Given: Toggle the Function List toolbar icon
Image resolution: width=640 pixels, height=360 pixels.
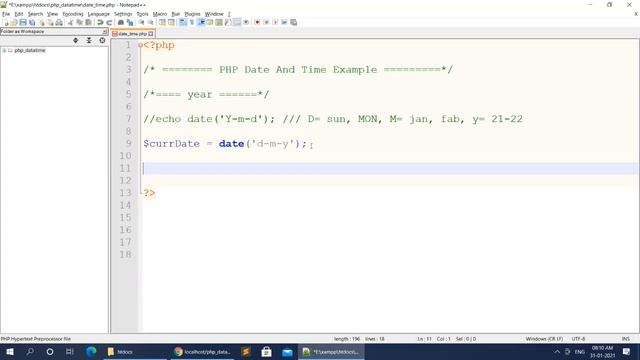Looking at the screenshot, I should coord(227,22).
